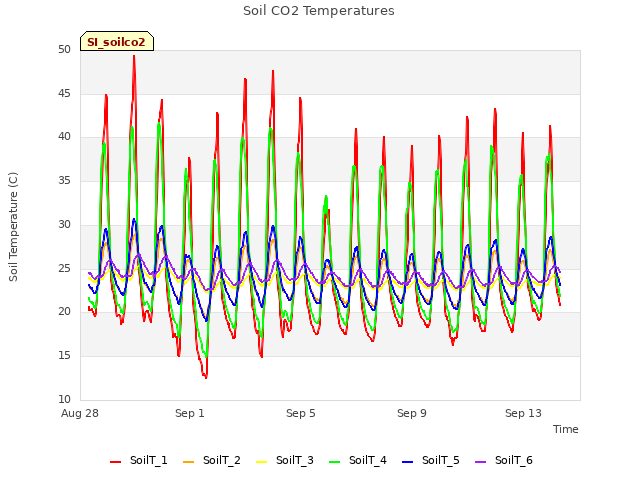
Task: Click the 25 y-axis tick label
Action: pyautogui.click(x=64, y=269)
